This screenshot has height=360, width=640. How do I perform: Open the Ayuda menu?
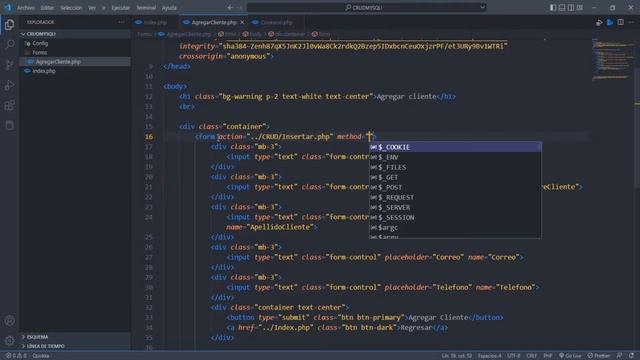click(169, 8)
